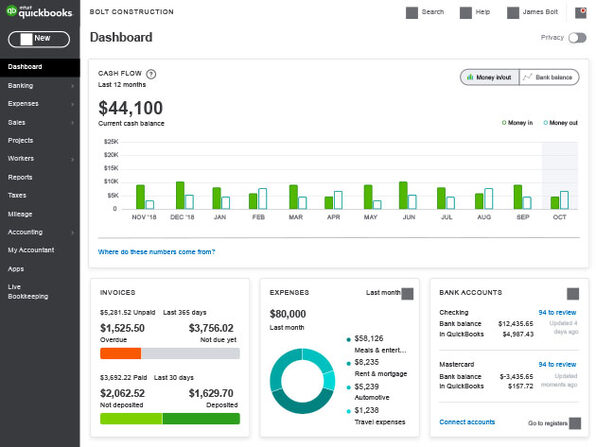Click the Go to registers text
The height and width of the screenshot is (447, 596).
(x=548, y=423)
